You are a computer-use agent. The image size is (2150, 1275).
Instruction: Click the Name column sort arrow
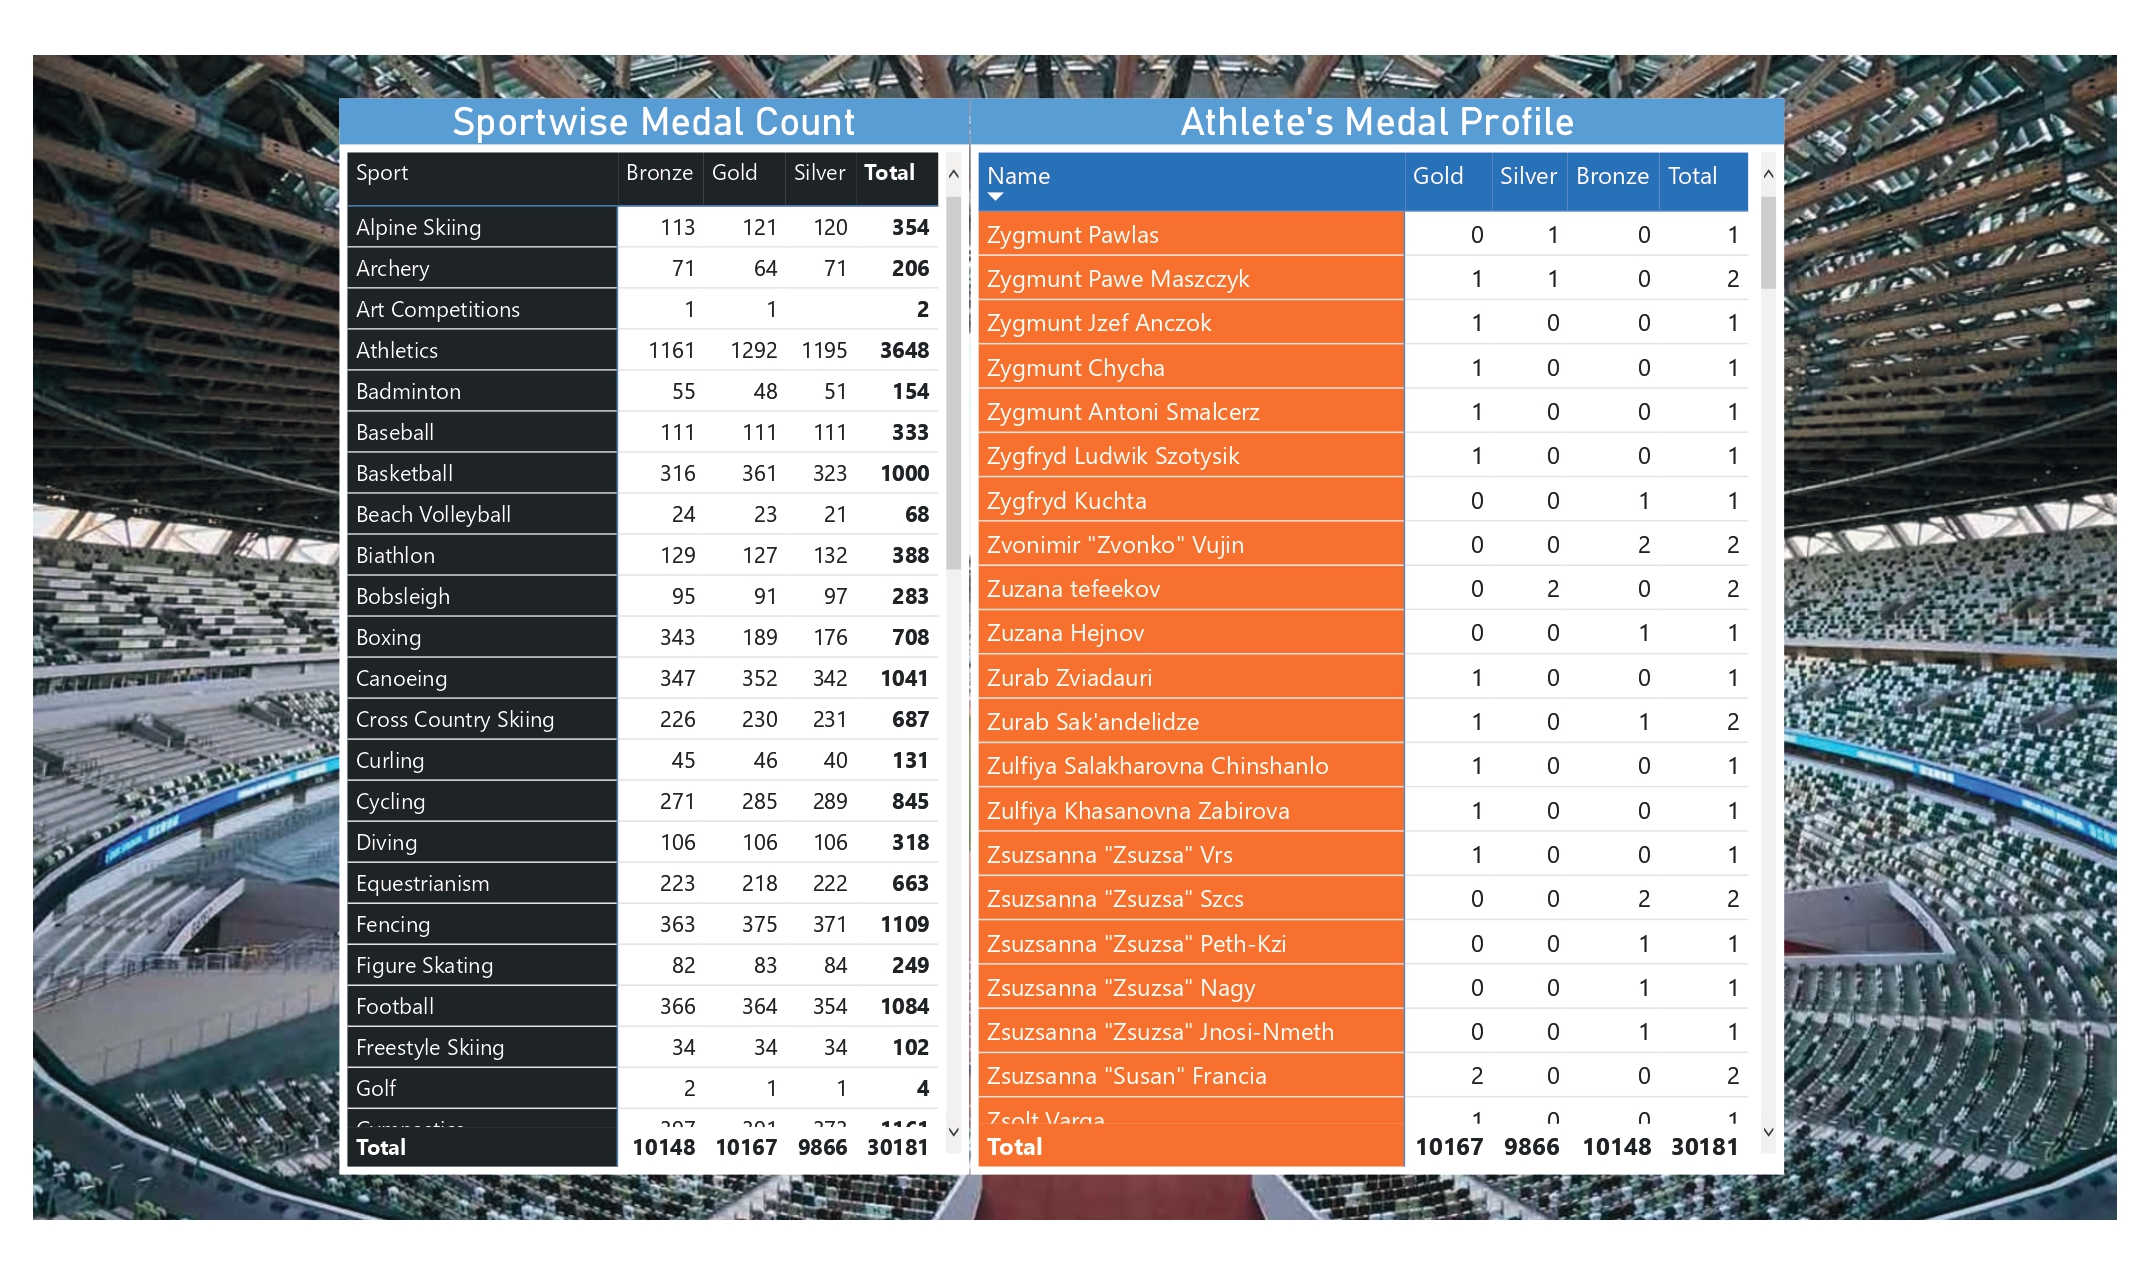click(x=995, y=197)
